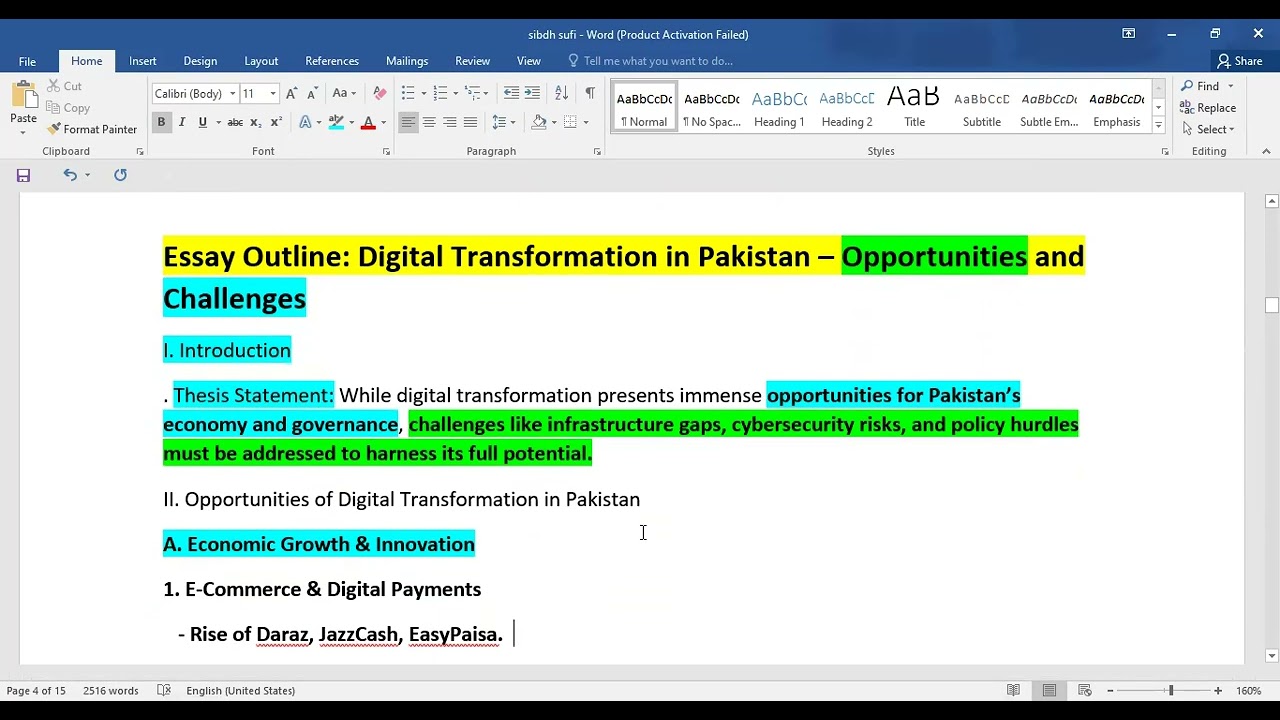Click the Line and Paragraph Spacing icon
This screenshot has width=1280, height=720.
pos(498,122)
